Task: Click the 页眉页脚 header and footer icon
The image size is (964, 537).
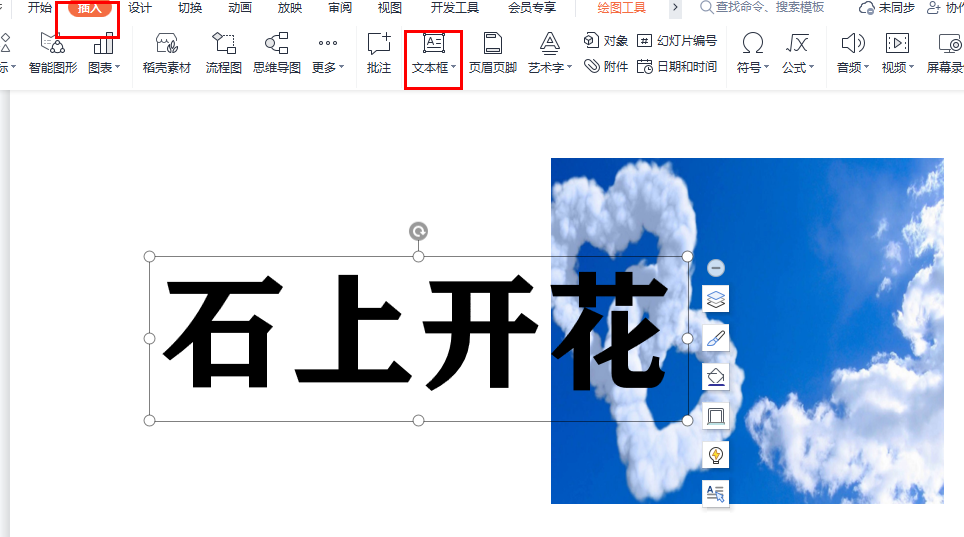Action: (x=493, y=52)
